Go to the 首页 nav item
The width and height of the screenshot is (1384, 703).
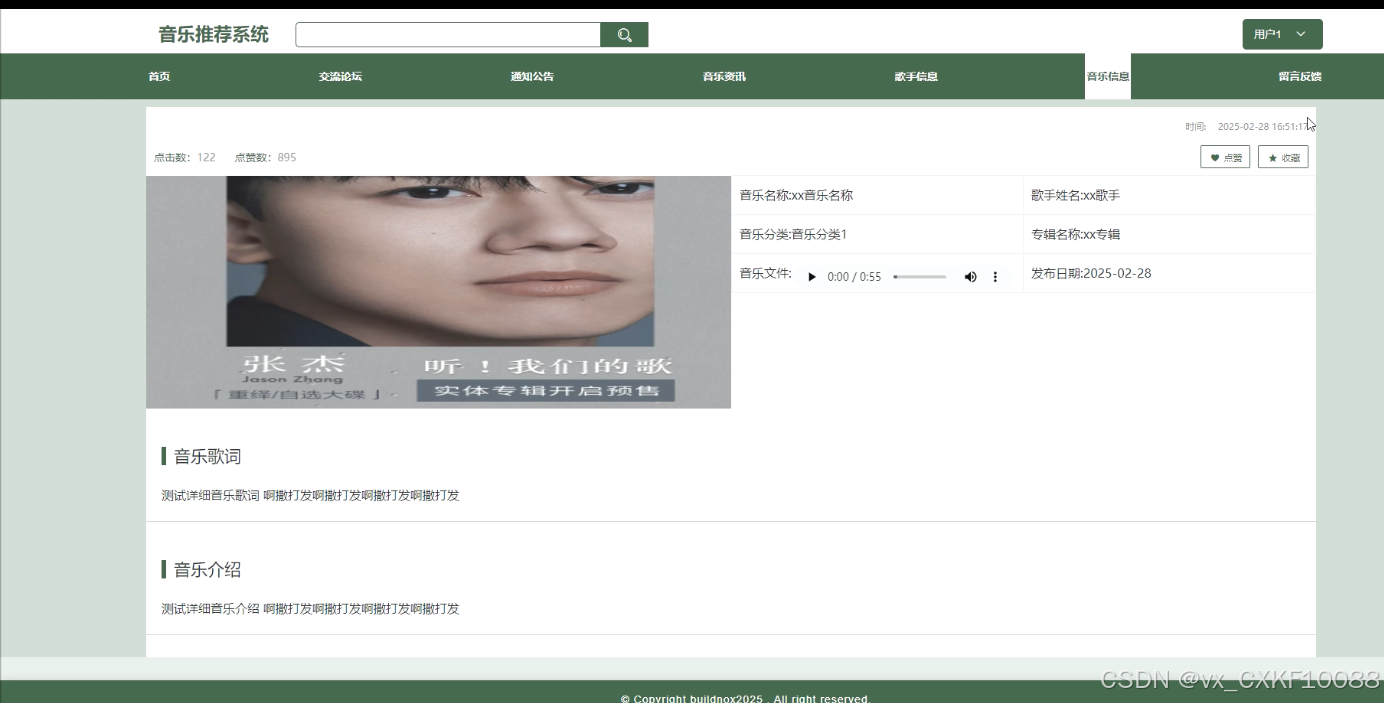[x=159, y=77]
